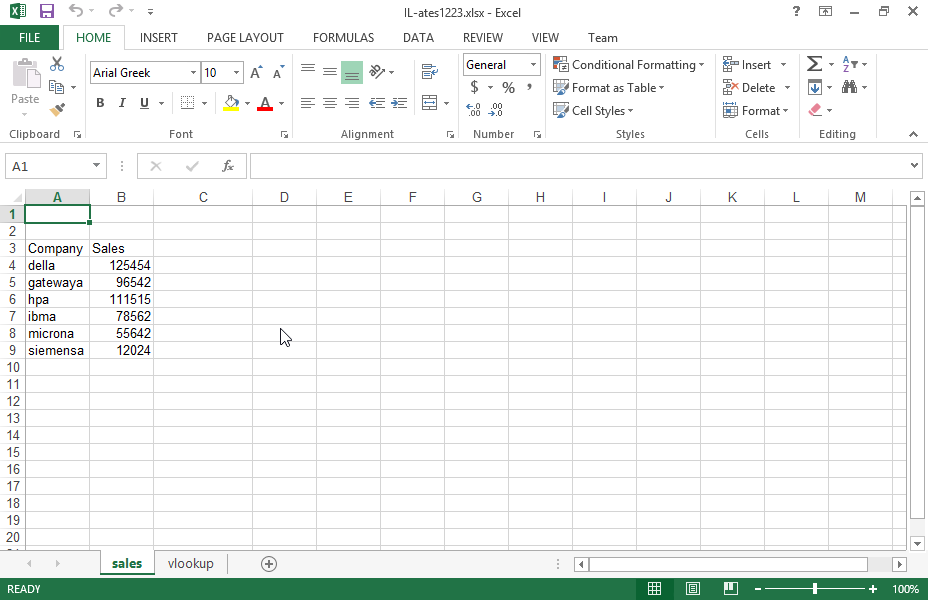Toggle Middle Align vertical alignment
This screenshot has height=600, width=928.
click(330, 72)
